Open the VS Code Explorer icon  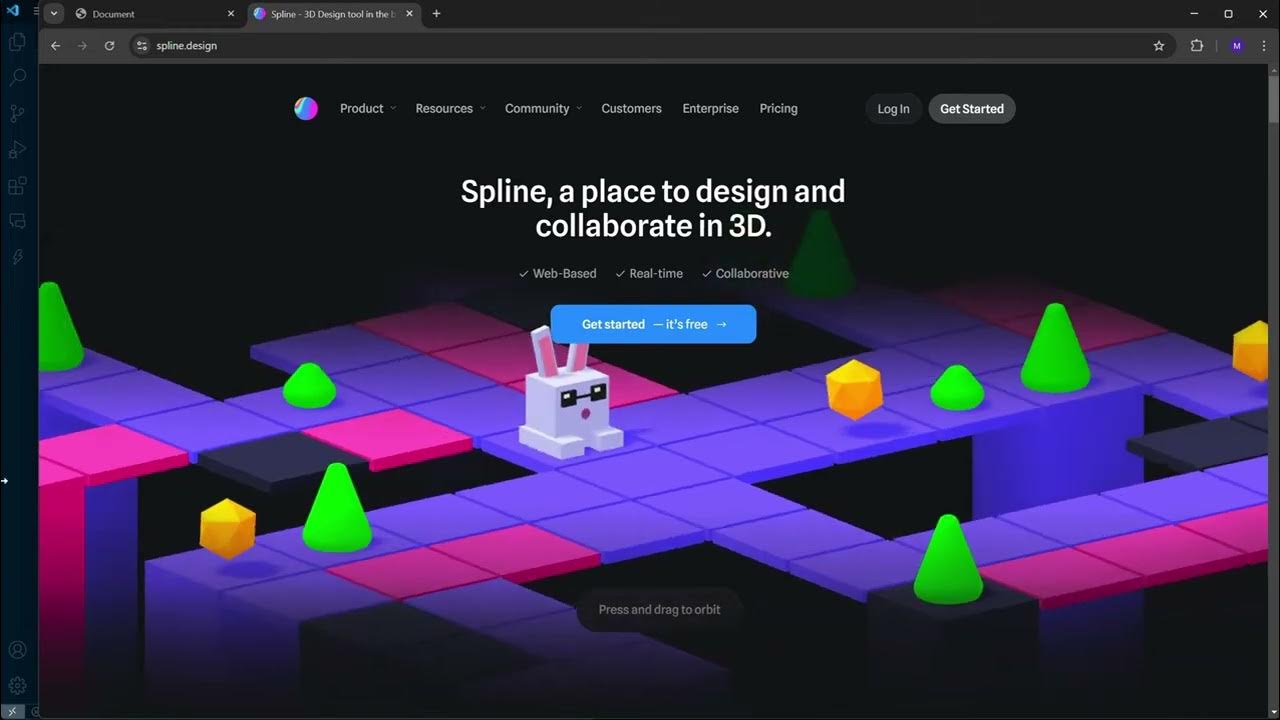17,42
